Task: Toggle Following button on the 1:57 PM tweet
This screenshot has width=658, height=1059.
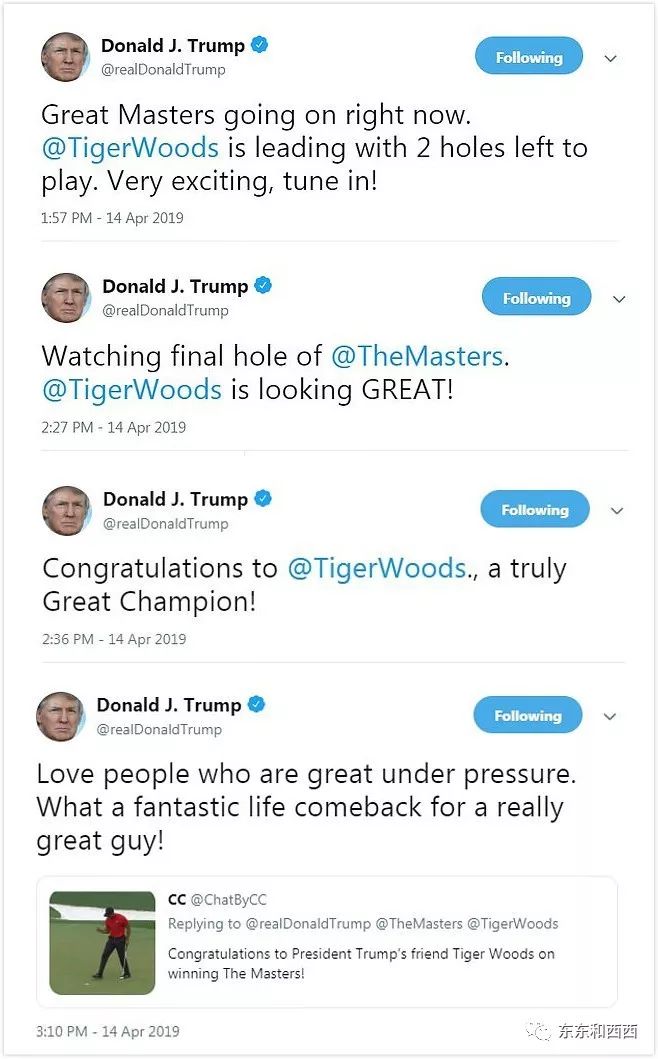Action: (529, 56)
